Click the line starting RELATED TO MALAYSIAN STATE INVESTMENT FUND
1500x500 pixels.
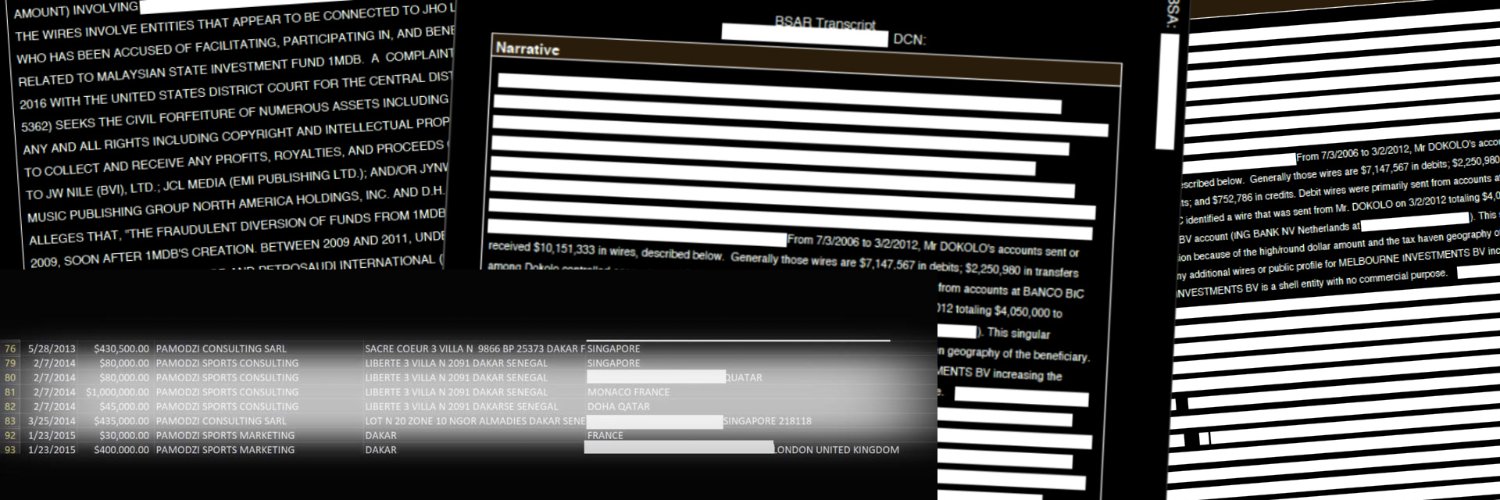pos(236,71)
